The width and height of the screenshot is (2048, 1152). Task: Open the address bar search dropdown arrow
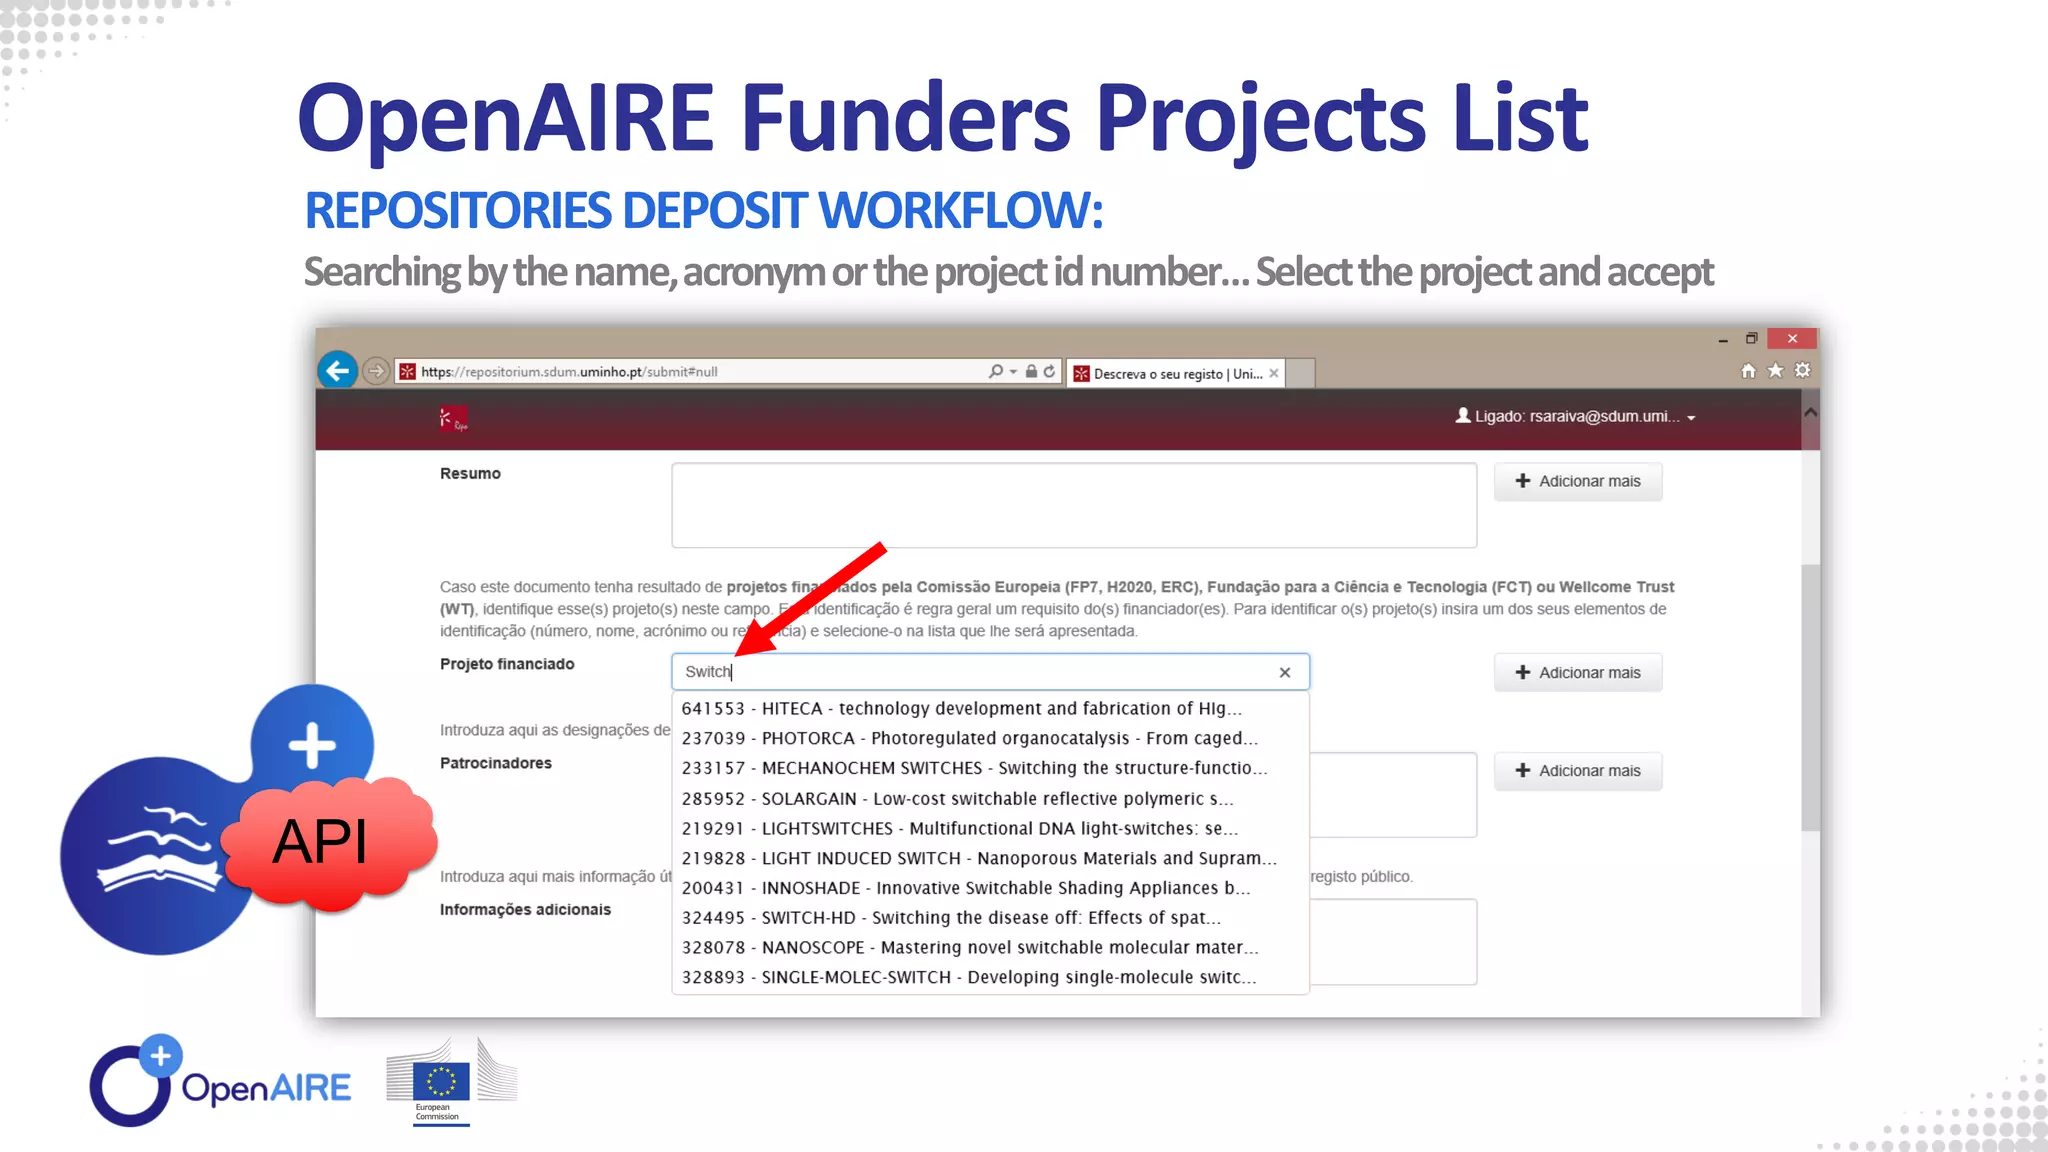click(1013, 371)
